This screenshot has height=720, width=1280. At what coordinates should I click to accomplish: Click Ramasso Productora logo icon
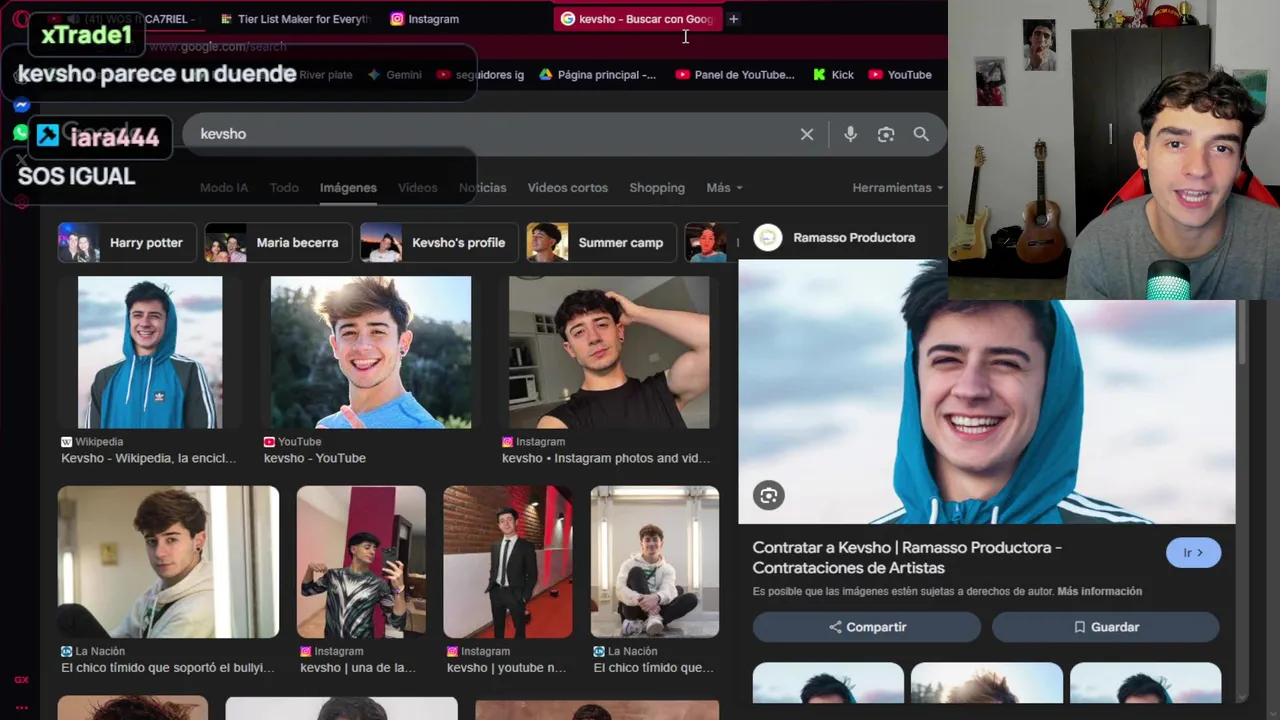[x=768, y=238]
